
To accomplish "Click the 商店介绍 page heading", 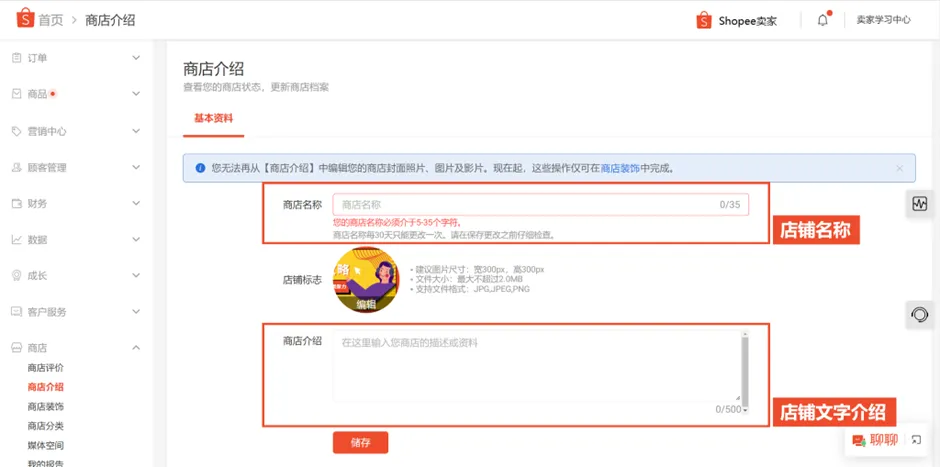I will [213, 68].
